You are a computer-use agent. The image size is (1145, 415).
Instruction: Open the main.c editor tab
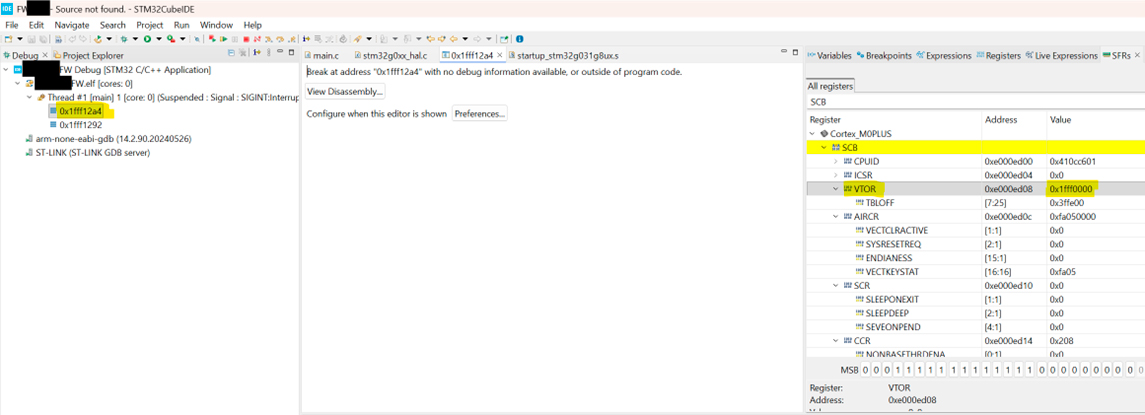[x=324, y=56]
